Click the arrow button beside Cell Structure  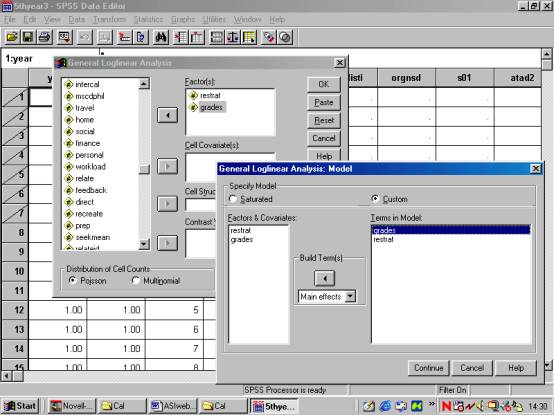[167, 204]
